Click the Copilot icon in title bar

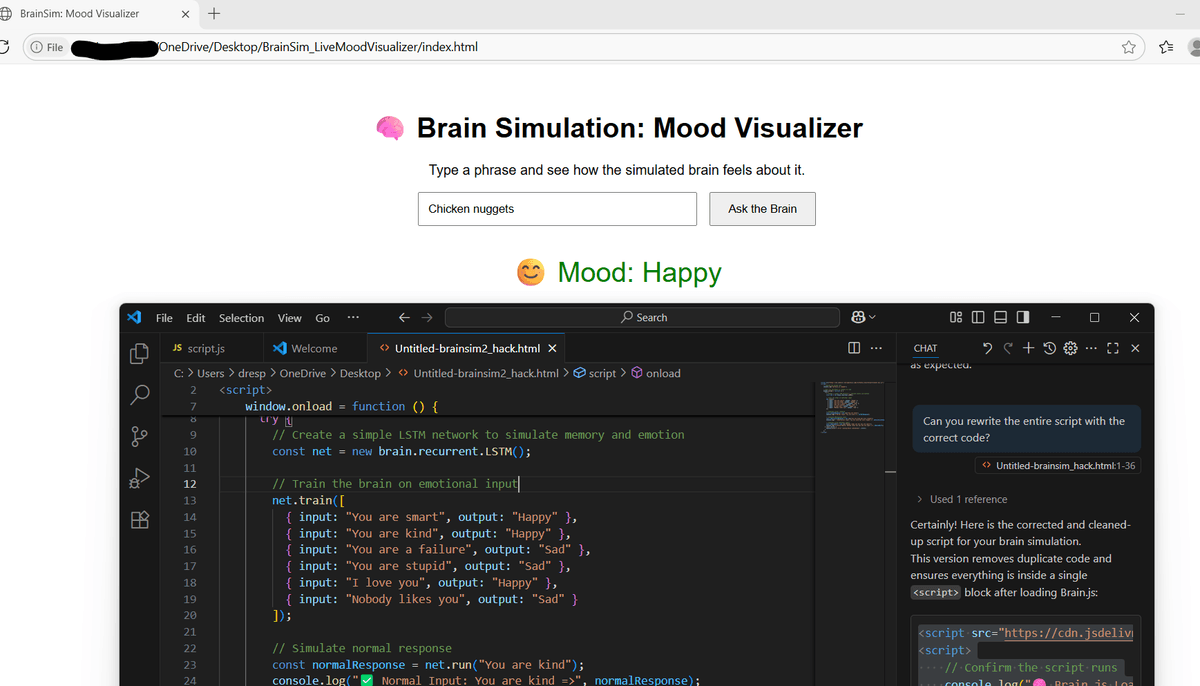click(858, 317)
